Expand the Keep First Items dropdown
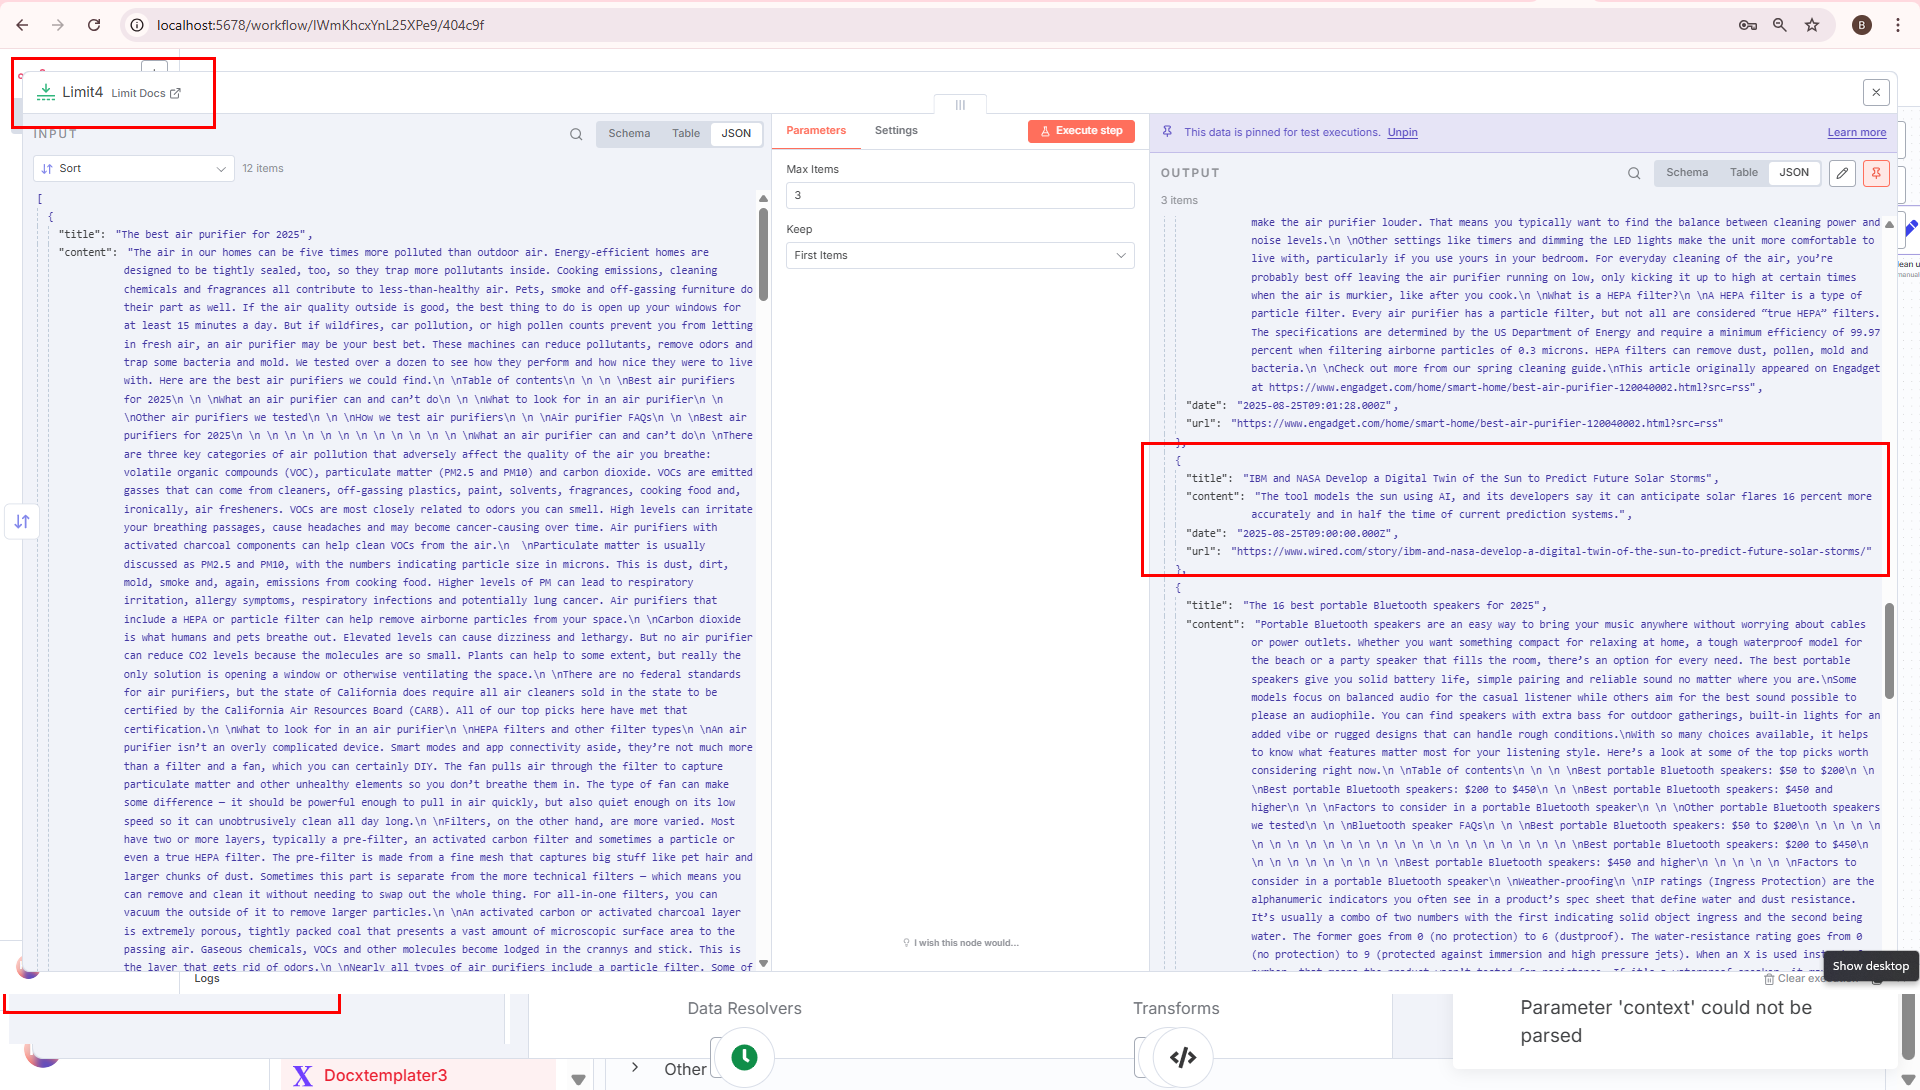This screenshot has width=1920, height=1090. point(960,256)
